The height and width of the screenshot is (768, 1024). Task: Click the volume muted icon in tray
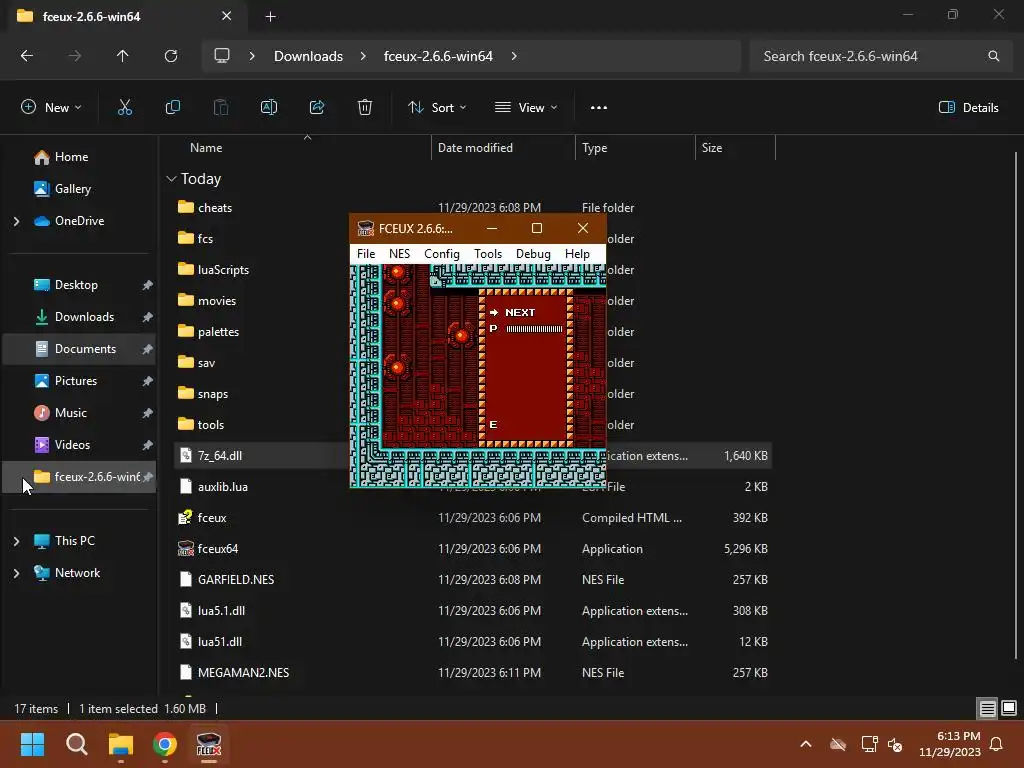[895, 744]
